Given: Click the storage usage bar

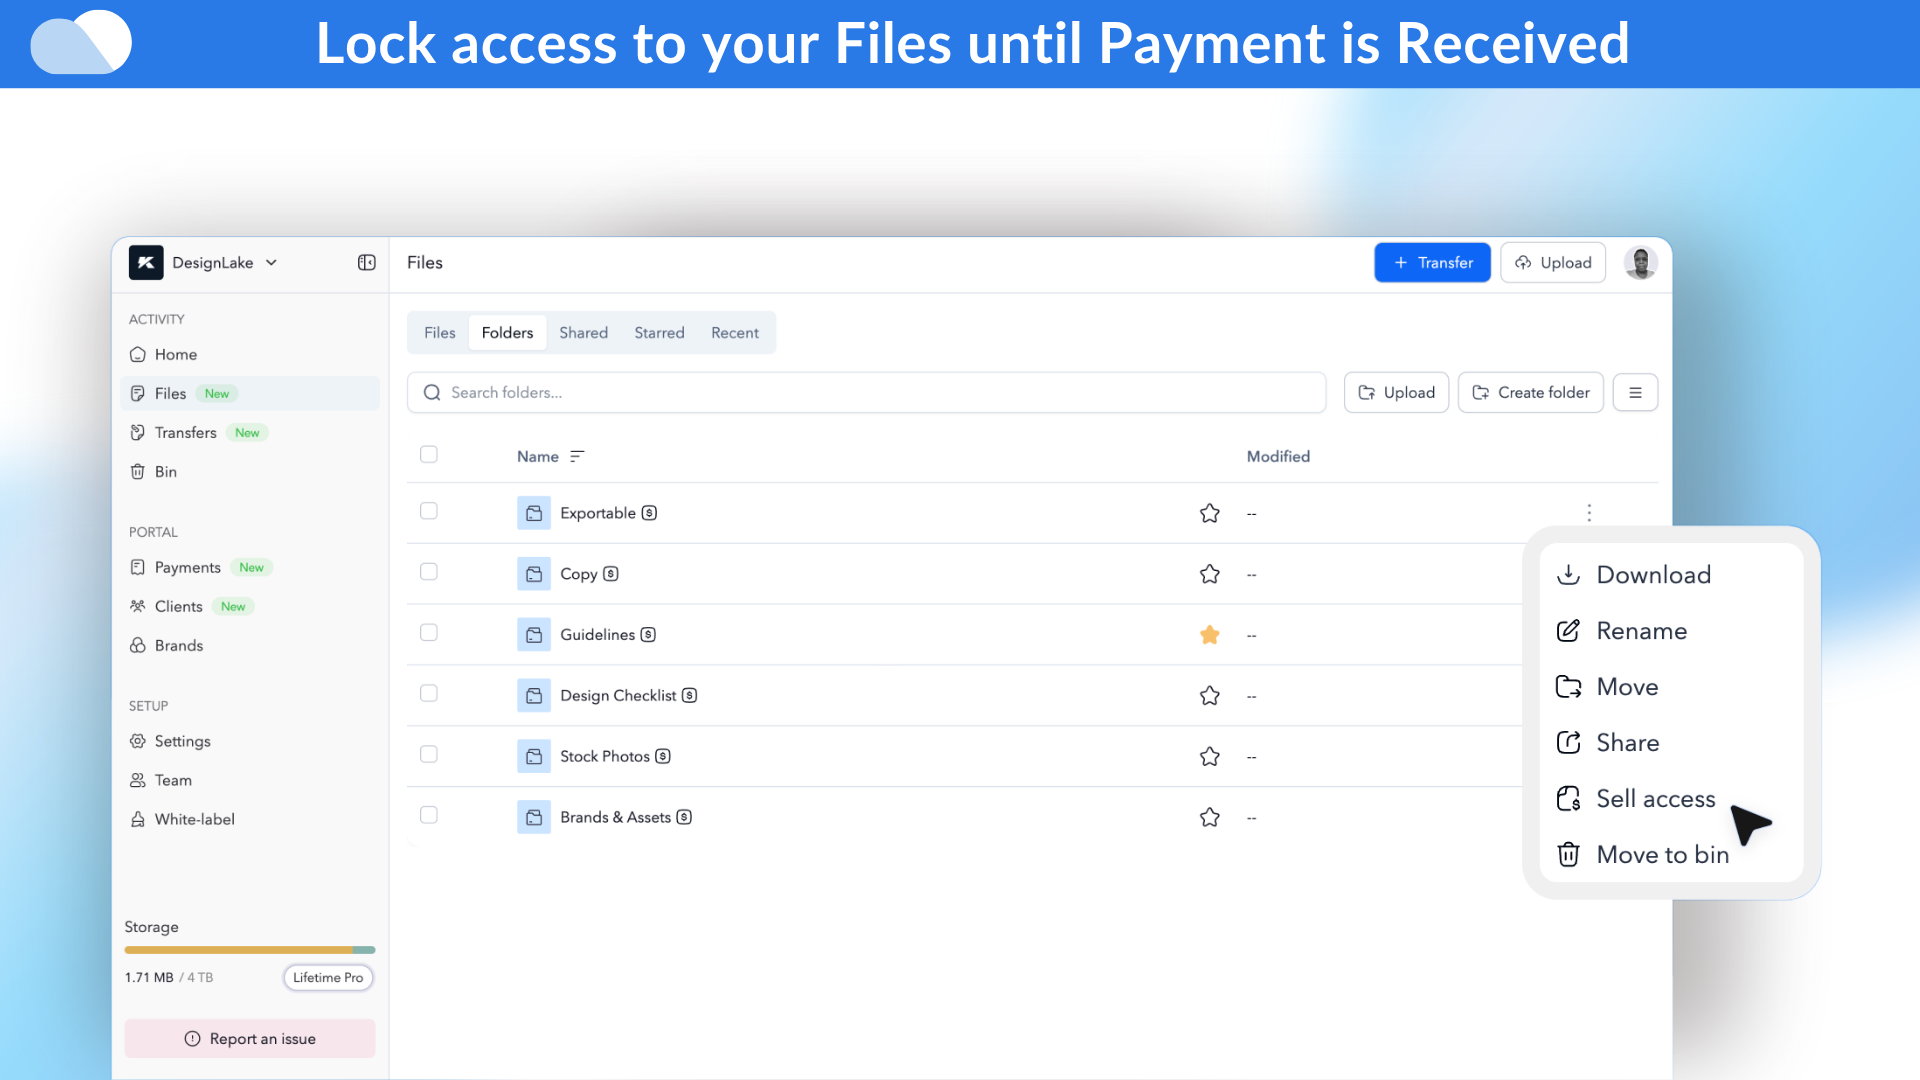Looking at the screenshot, I should click(x=249, y=950).
